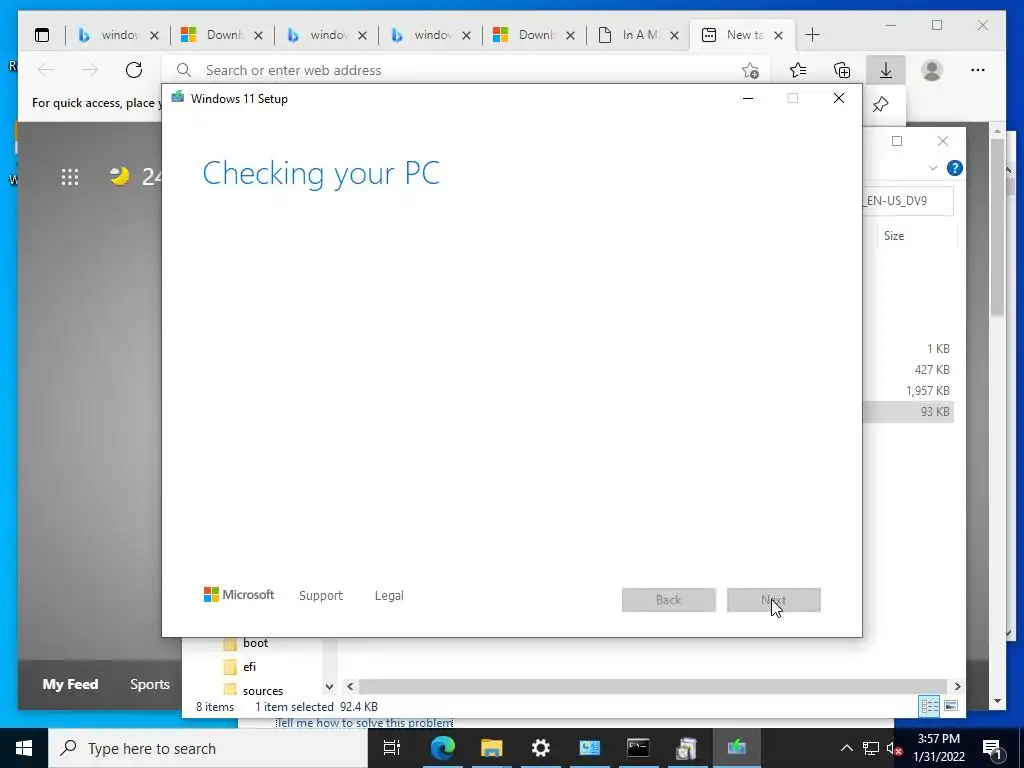The height and width of the screenshot is (768, 1024).
Task: Open the notification center icon
Action: click(x=992, y=748)
